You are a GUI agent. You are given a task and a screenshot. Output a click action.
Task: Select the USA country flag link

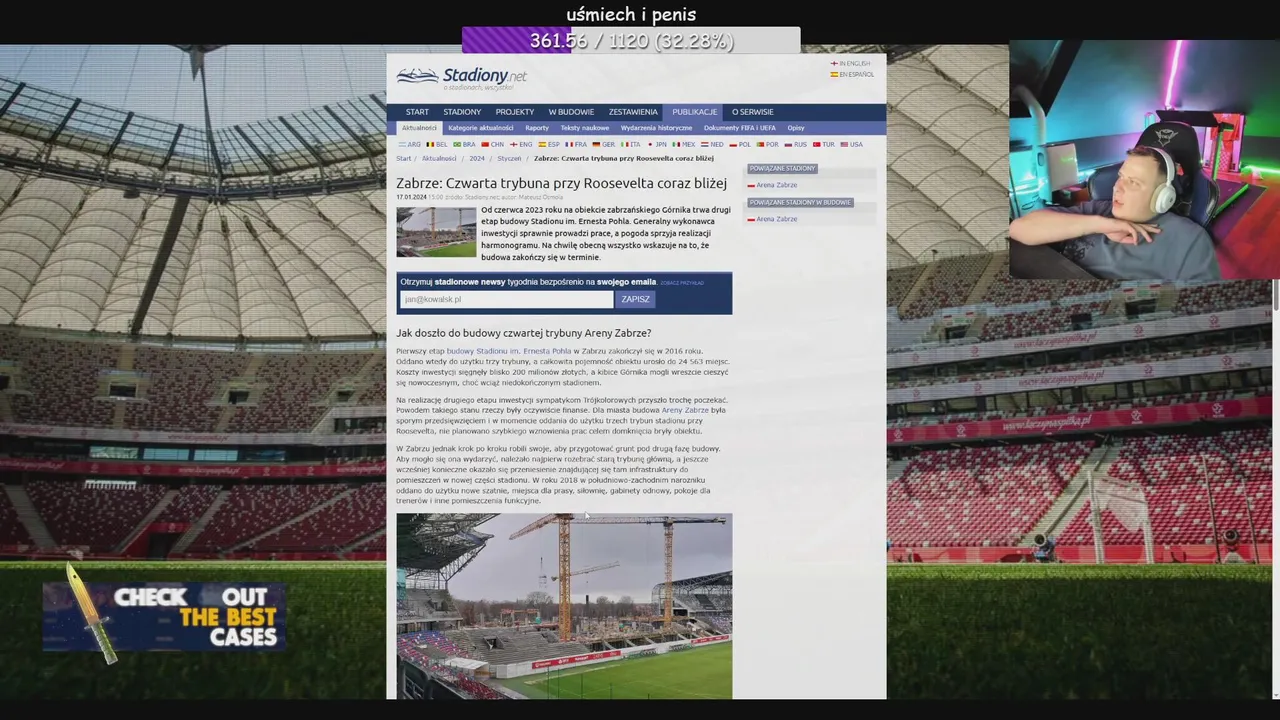(x=851, y=144)
